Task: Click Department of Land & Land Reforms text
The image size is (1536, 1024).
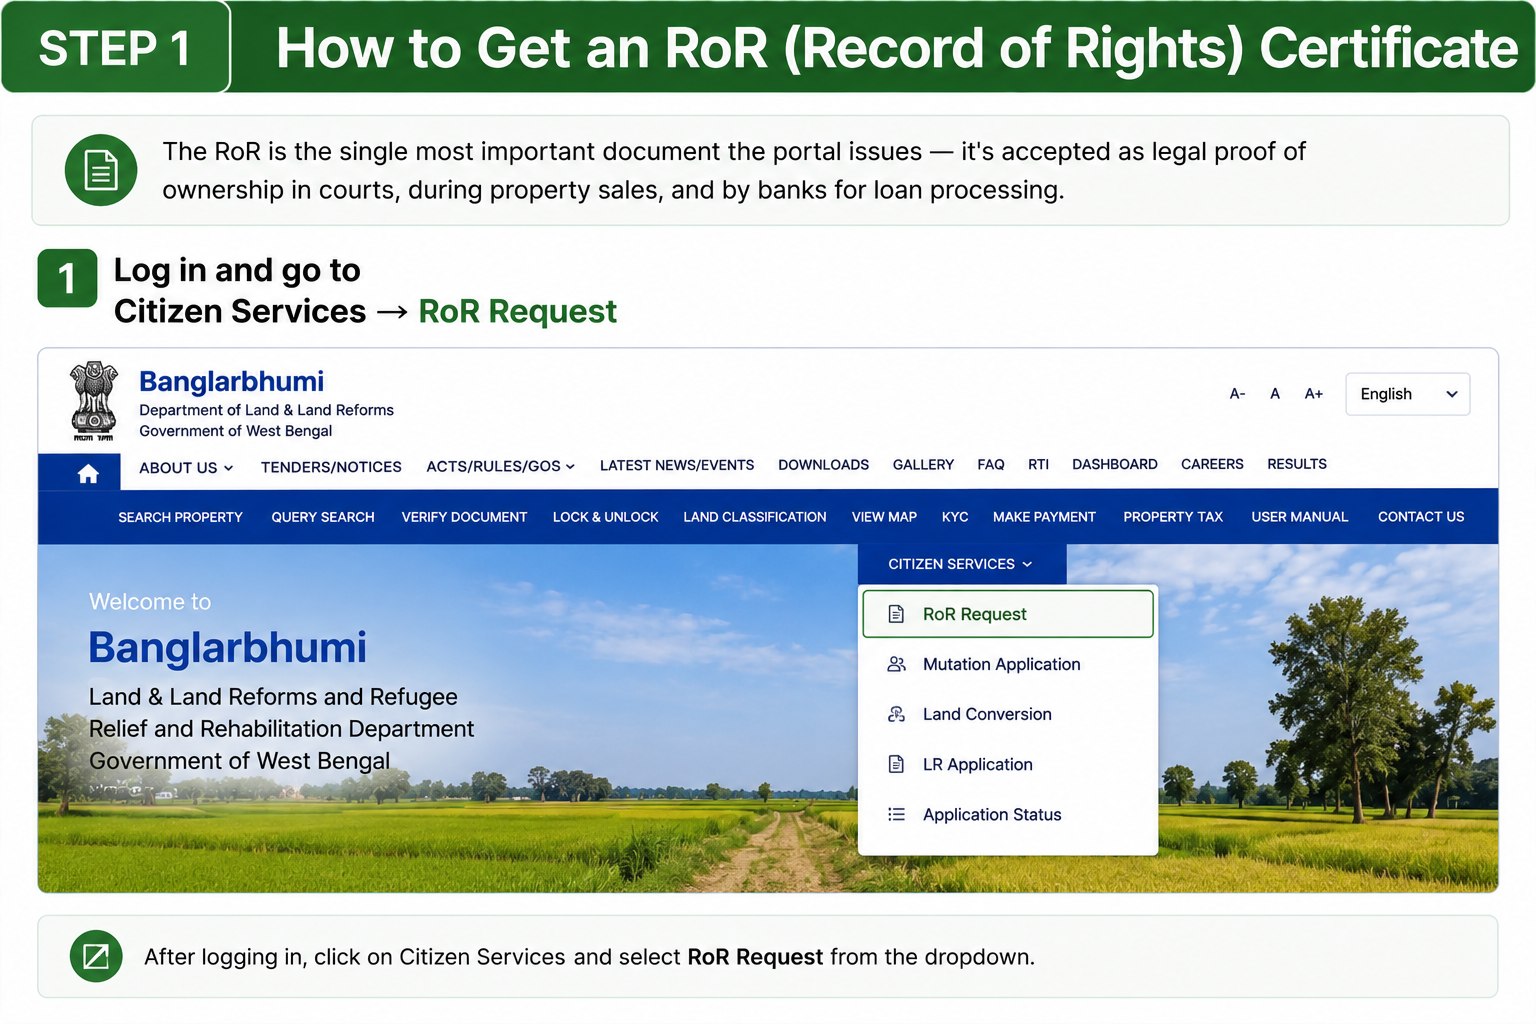Action: pos(266,410)
